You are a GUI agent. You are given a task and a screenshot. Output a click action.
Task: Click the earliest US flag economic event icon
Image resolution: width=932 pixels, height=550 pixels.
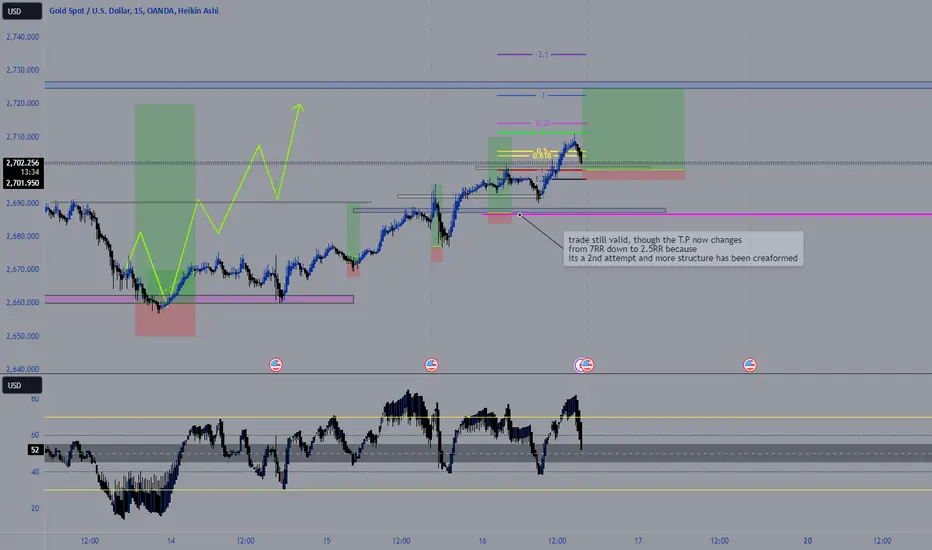[x=276, y=364]
